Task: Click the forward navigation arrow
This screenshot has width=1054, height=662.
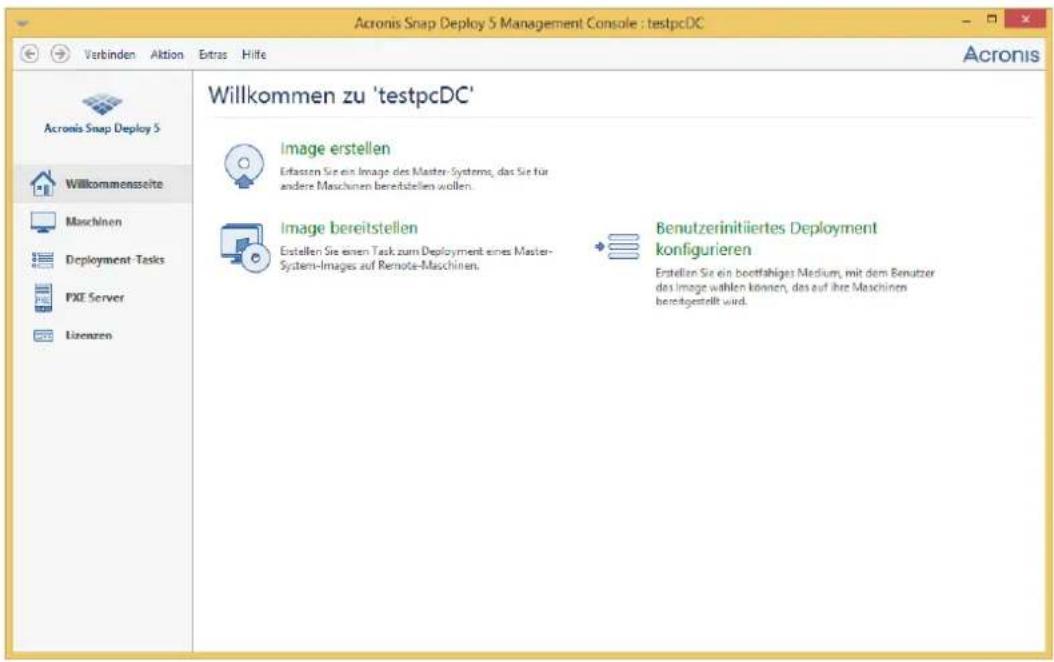Action: [x=60, y=54]
